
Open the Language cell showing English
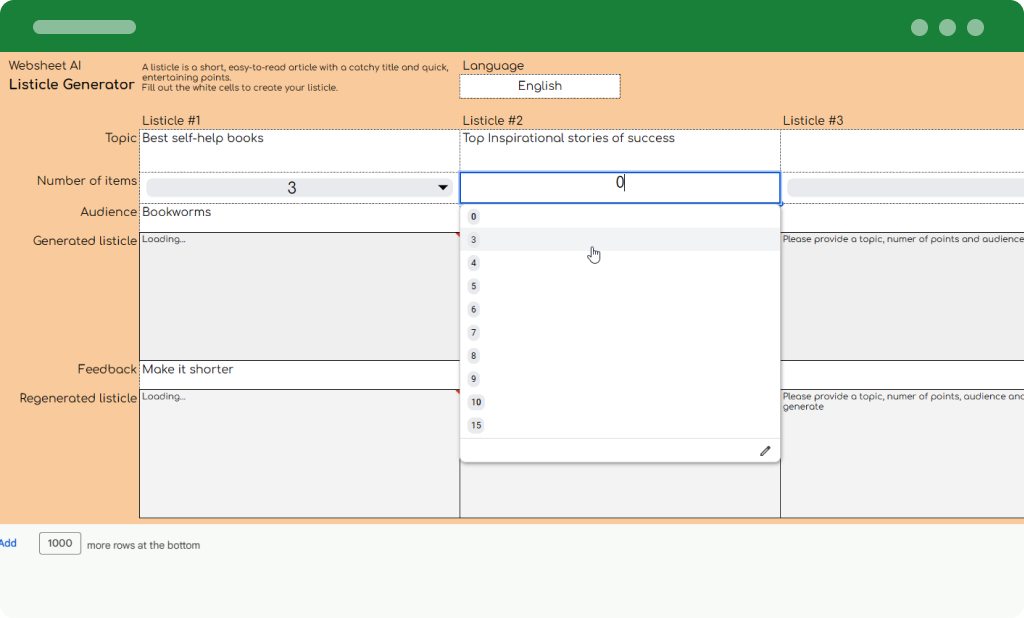[539, 86]
